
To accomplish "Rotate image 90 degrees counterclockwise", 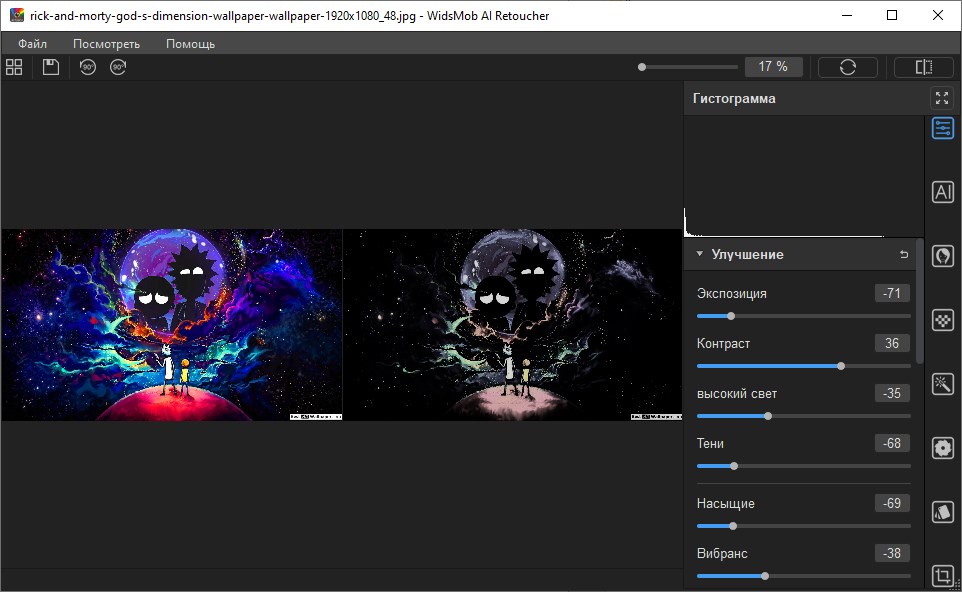I will pyautogui.click(x=88, y=67).
